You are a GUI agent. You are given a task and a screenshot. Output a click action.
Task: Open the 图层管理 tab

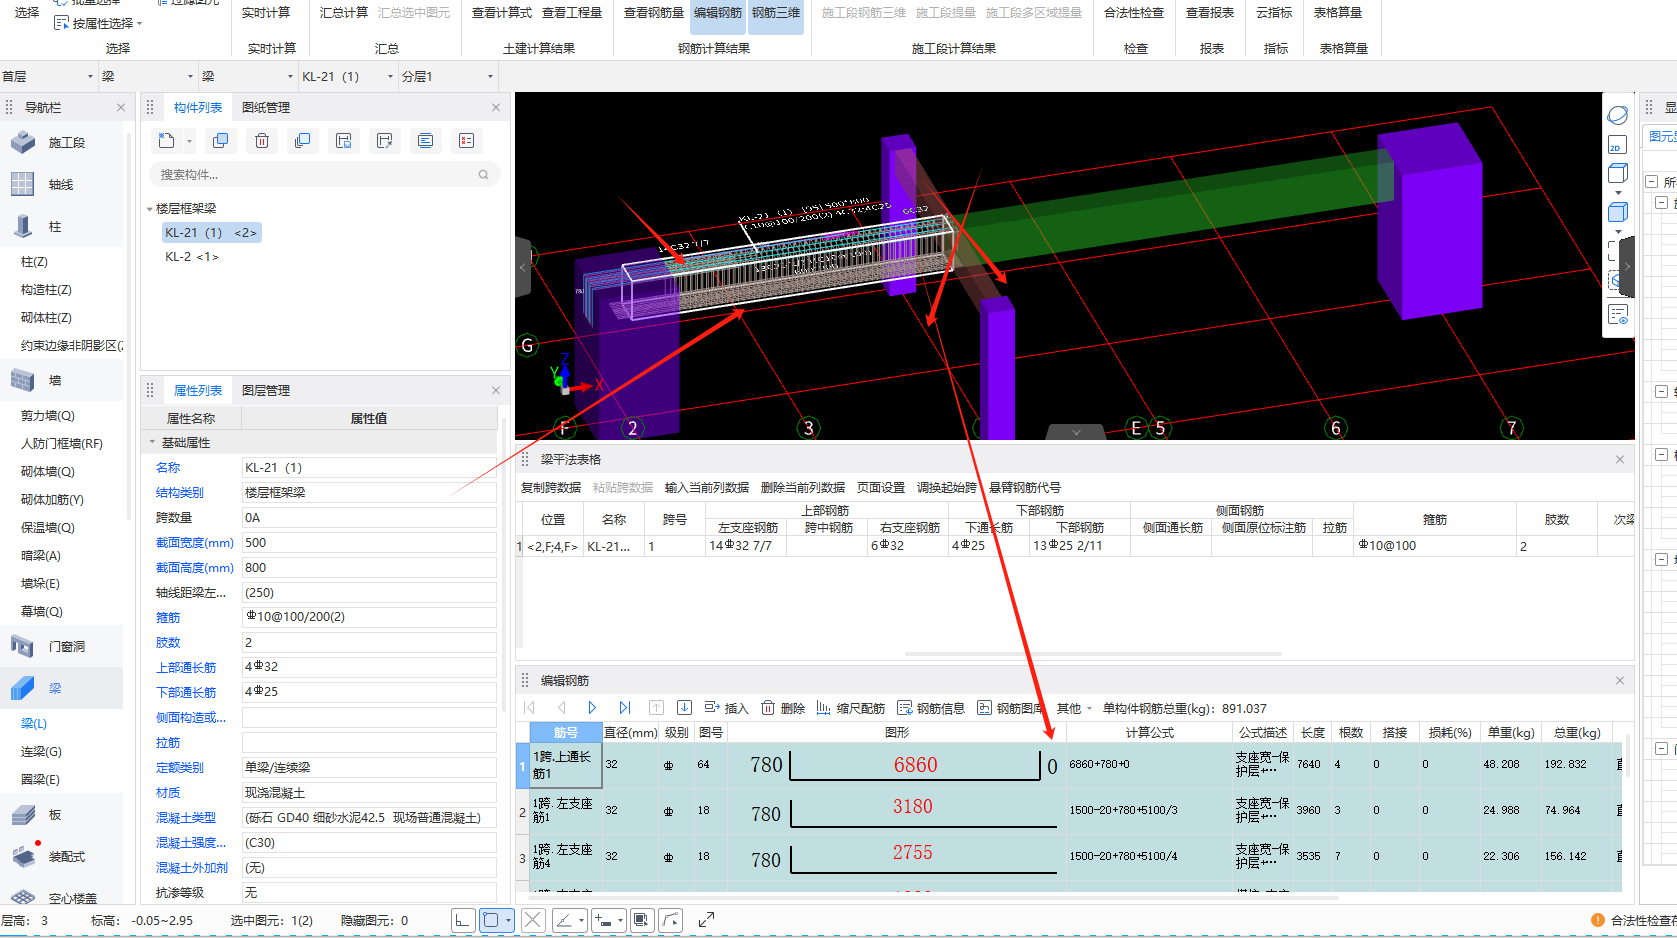pyautogui.click(x=266, y=390)
